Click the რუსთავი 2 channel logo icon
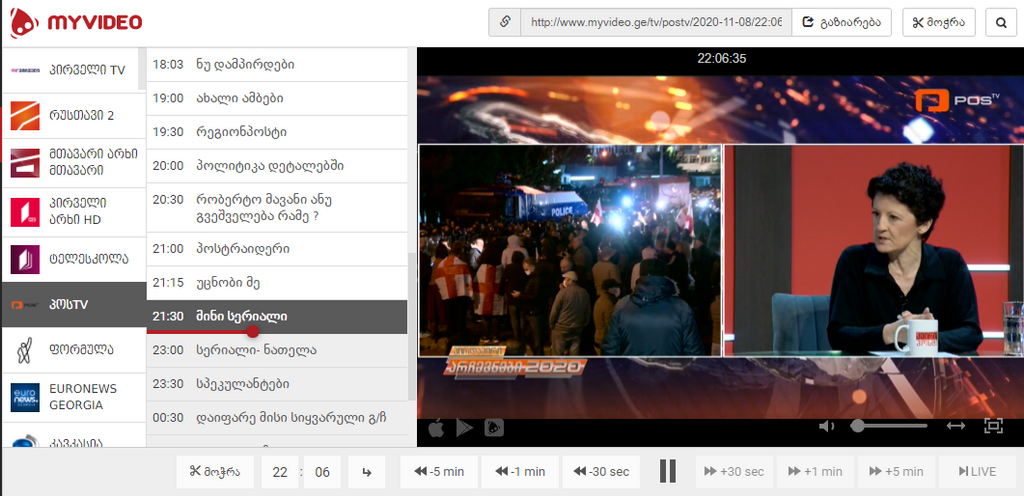Image resolution: width=1024 pixels, height=496 pixels. (x=25, y=116)
